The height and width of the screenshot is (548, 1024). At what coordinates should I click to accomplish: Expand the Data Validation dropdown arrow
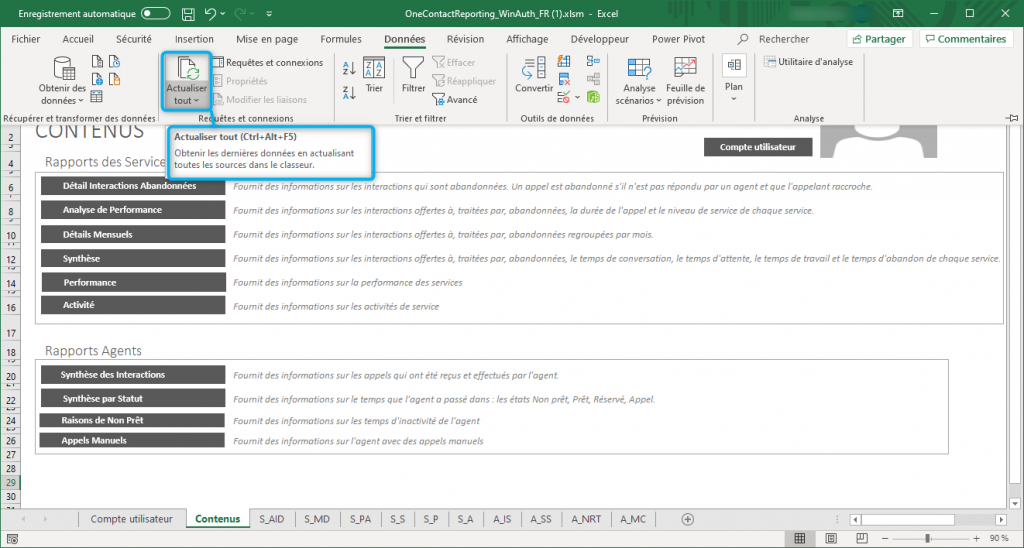pos(576,97)
